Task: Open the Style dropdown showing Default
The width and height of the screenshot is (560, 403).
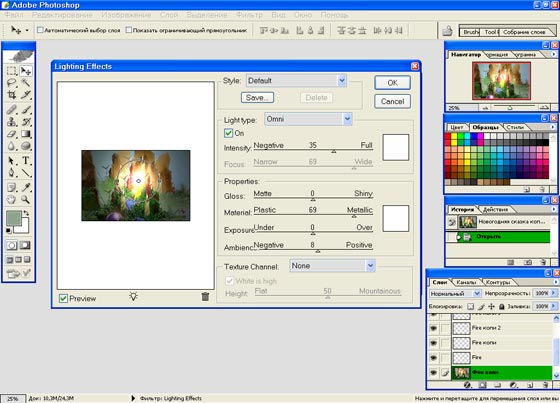Action: click(296, 81)
